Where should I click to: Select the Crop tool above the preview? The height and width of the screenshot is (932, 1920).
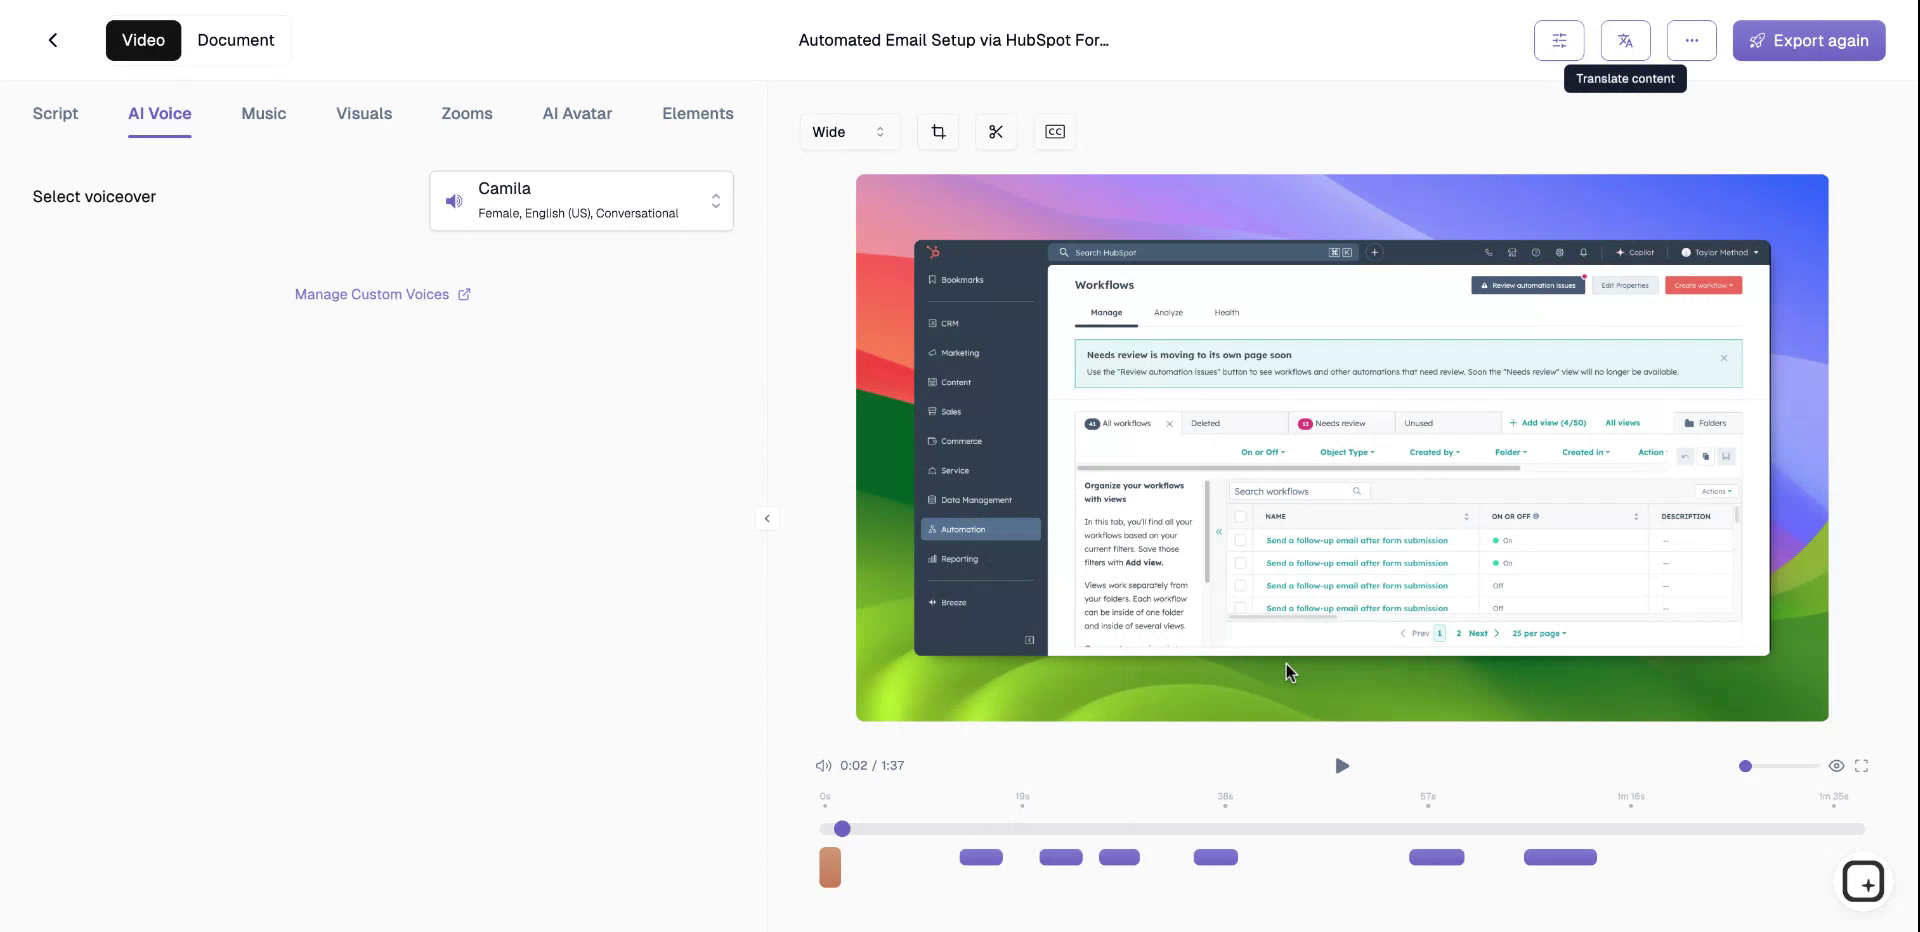[x=937, y=131]
